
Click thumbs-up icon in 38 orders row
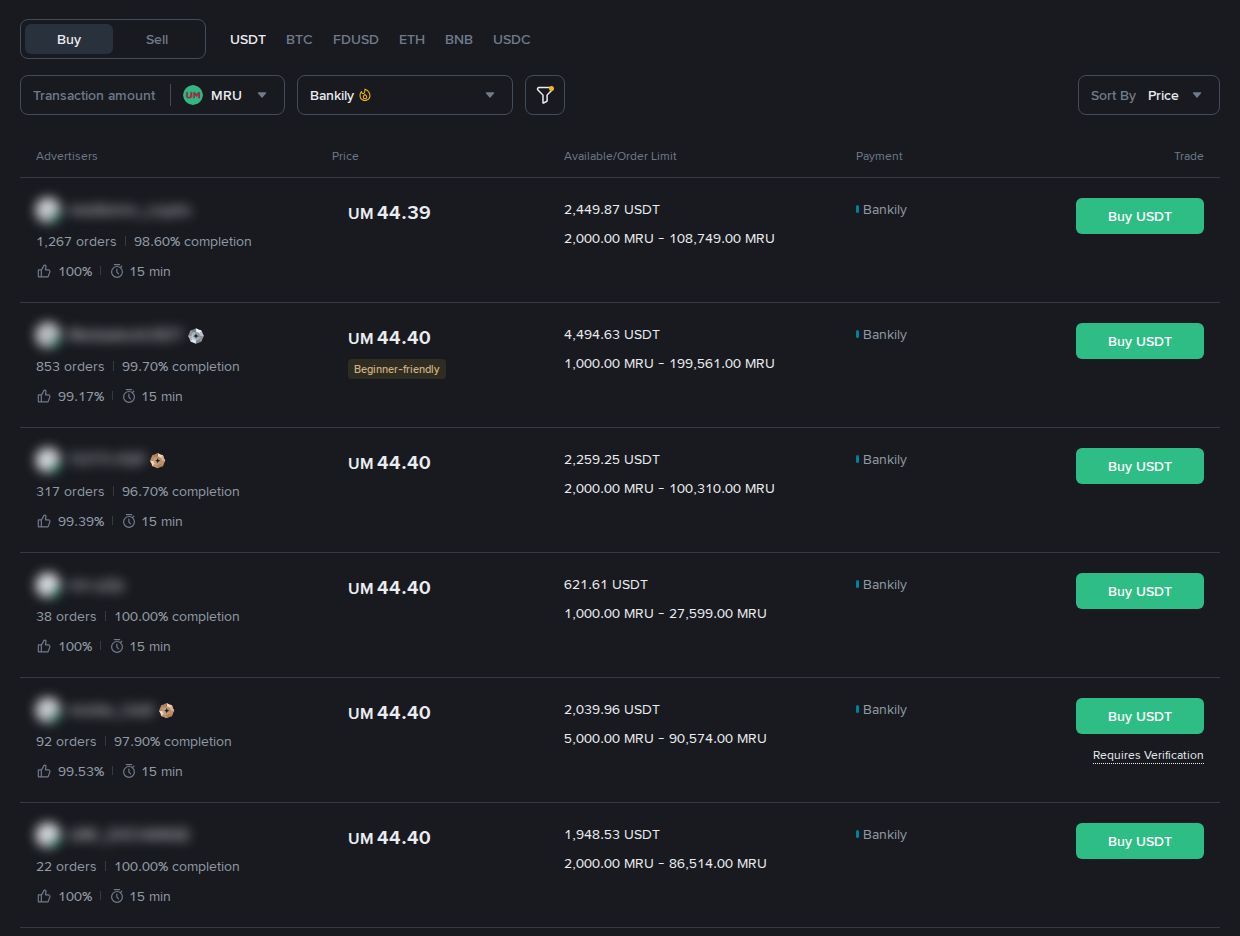pyautogui.click(x=44, y=646)
